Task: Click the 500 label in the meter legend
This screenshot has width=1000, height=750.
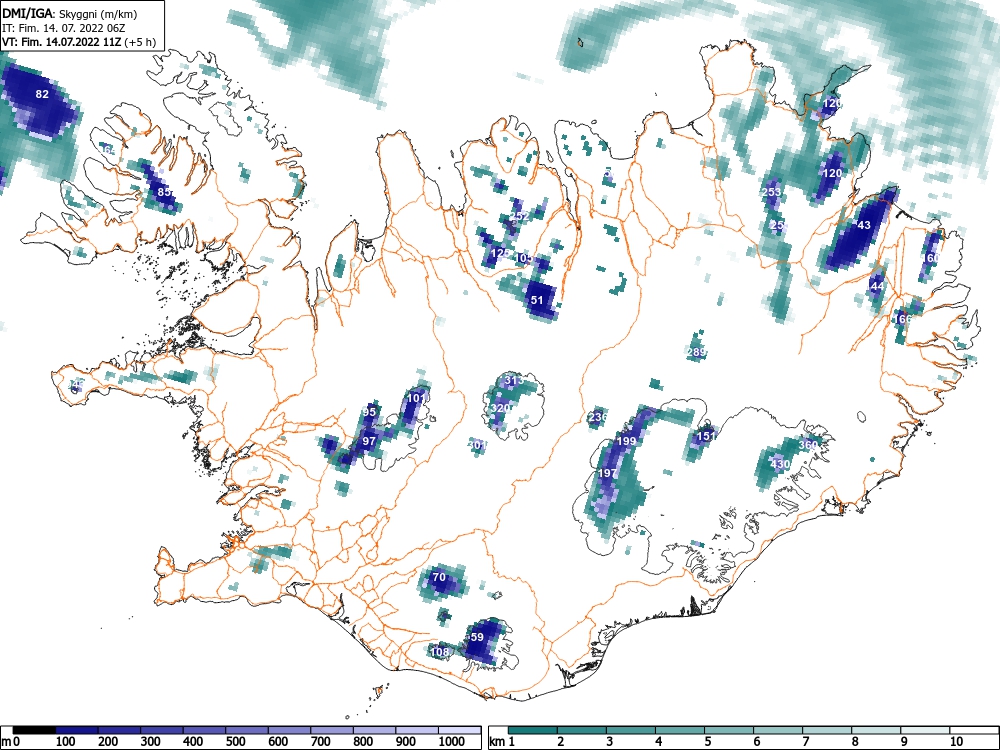Action: (x=235, y=742)
